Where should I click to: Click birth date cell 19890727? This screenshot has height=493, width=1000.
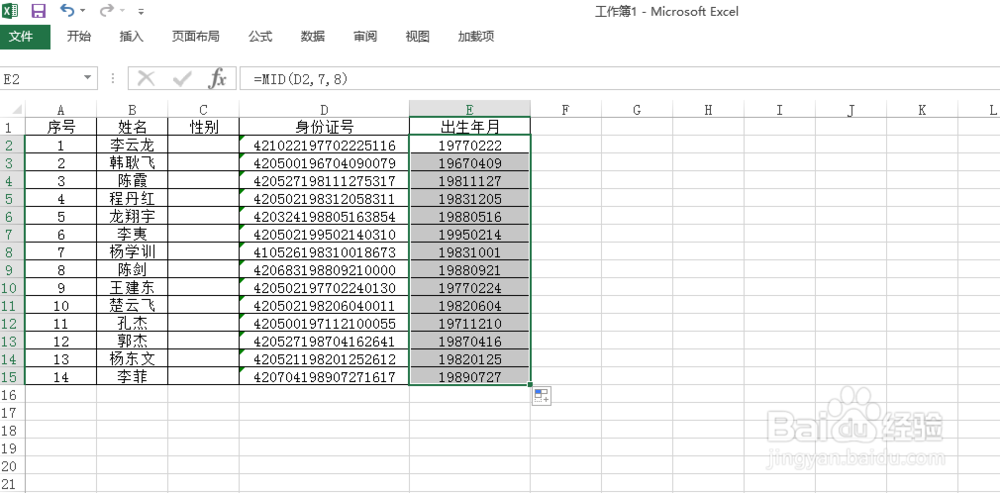click(470, 377)
